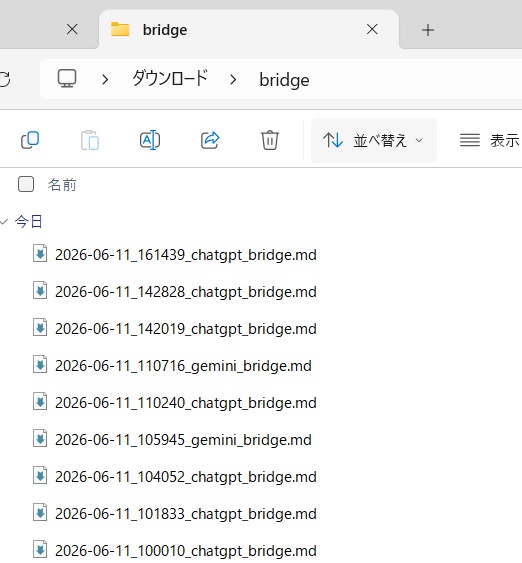Click the Rename toolbar icon
Image resolution: width=522 pixels, height=563 pixels.
tap(150, 140)
